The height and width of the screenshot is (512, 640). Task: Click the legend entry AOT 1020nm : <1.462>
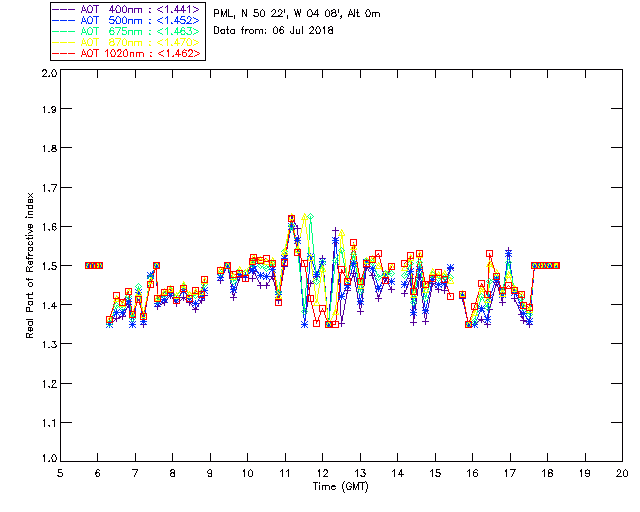pos(127,53)
